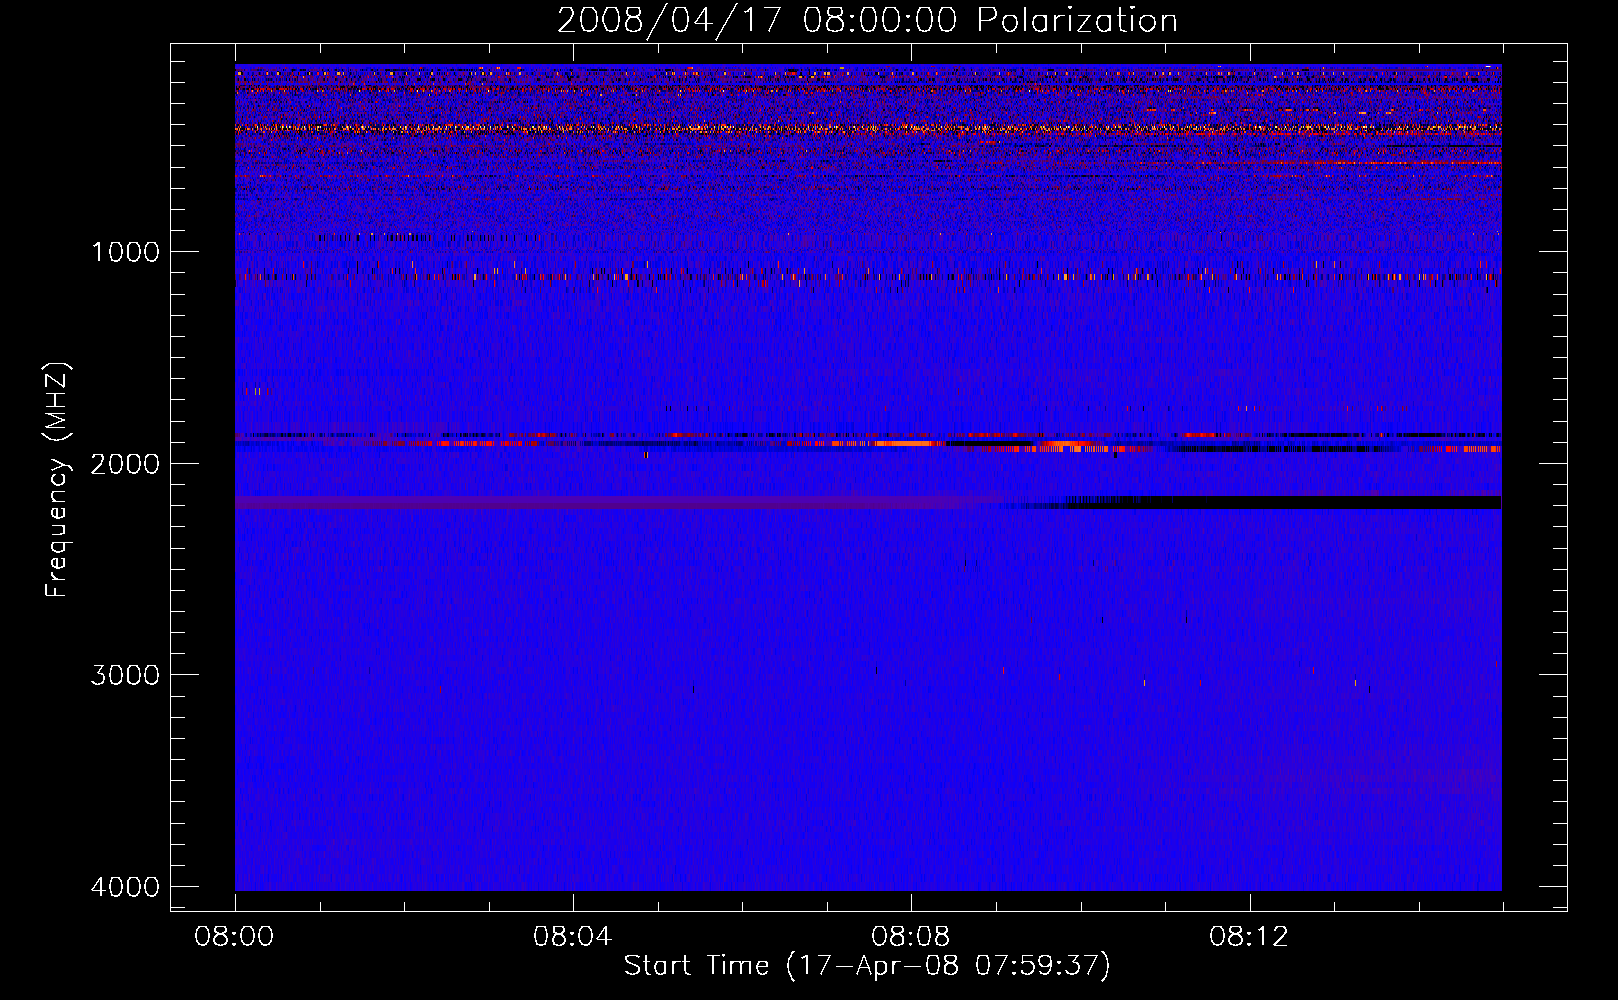Viewport: 1618px width, 1000px height.
Task: Click the "Start Time (17-Apr-08 07:59:37)" label
Action: pos(867,965)
